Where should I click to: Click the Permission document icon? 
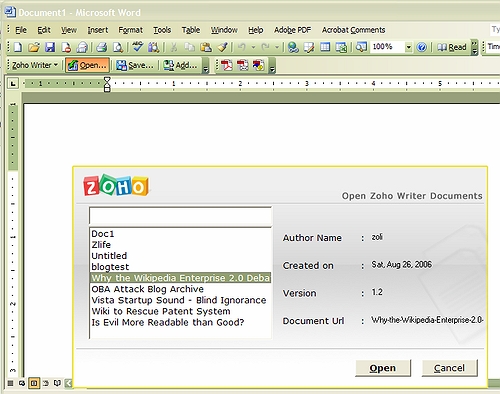click(66, 47)
